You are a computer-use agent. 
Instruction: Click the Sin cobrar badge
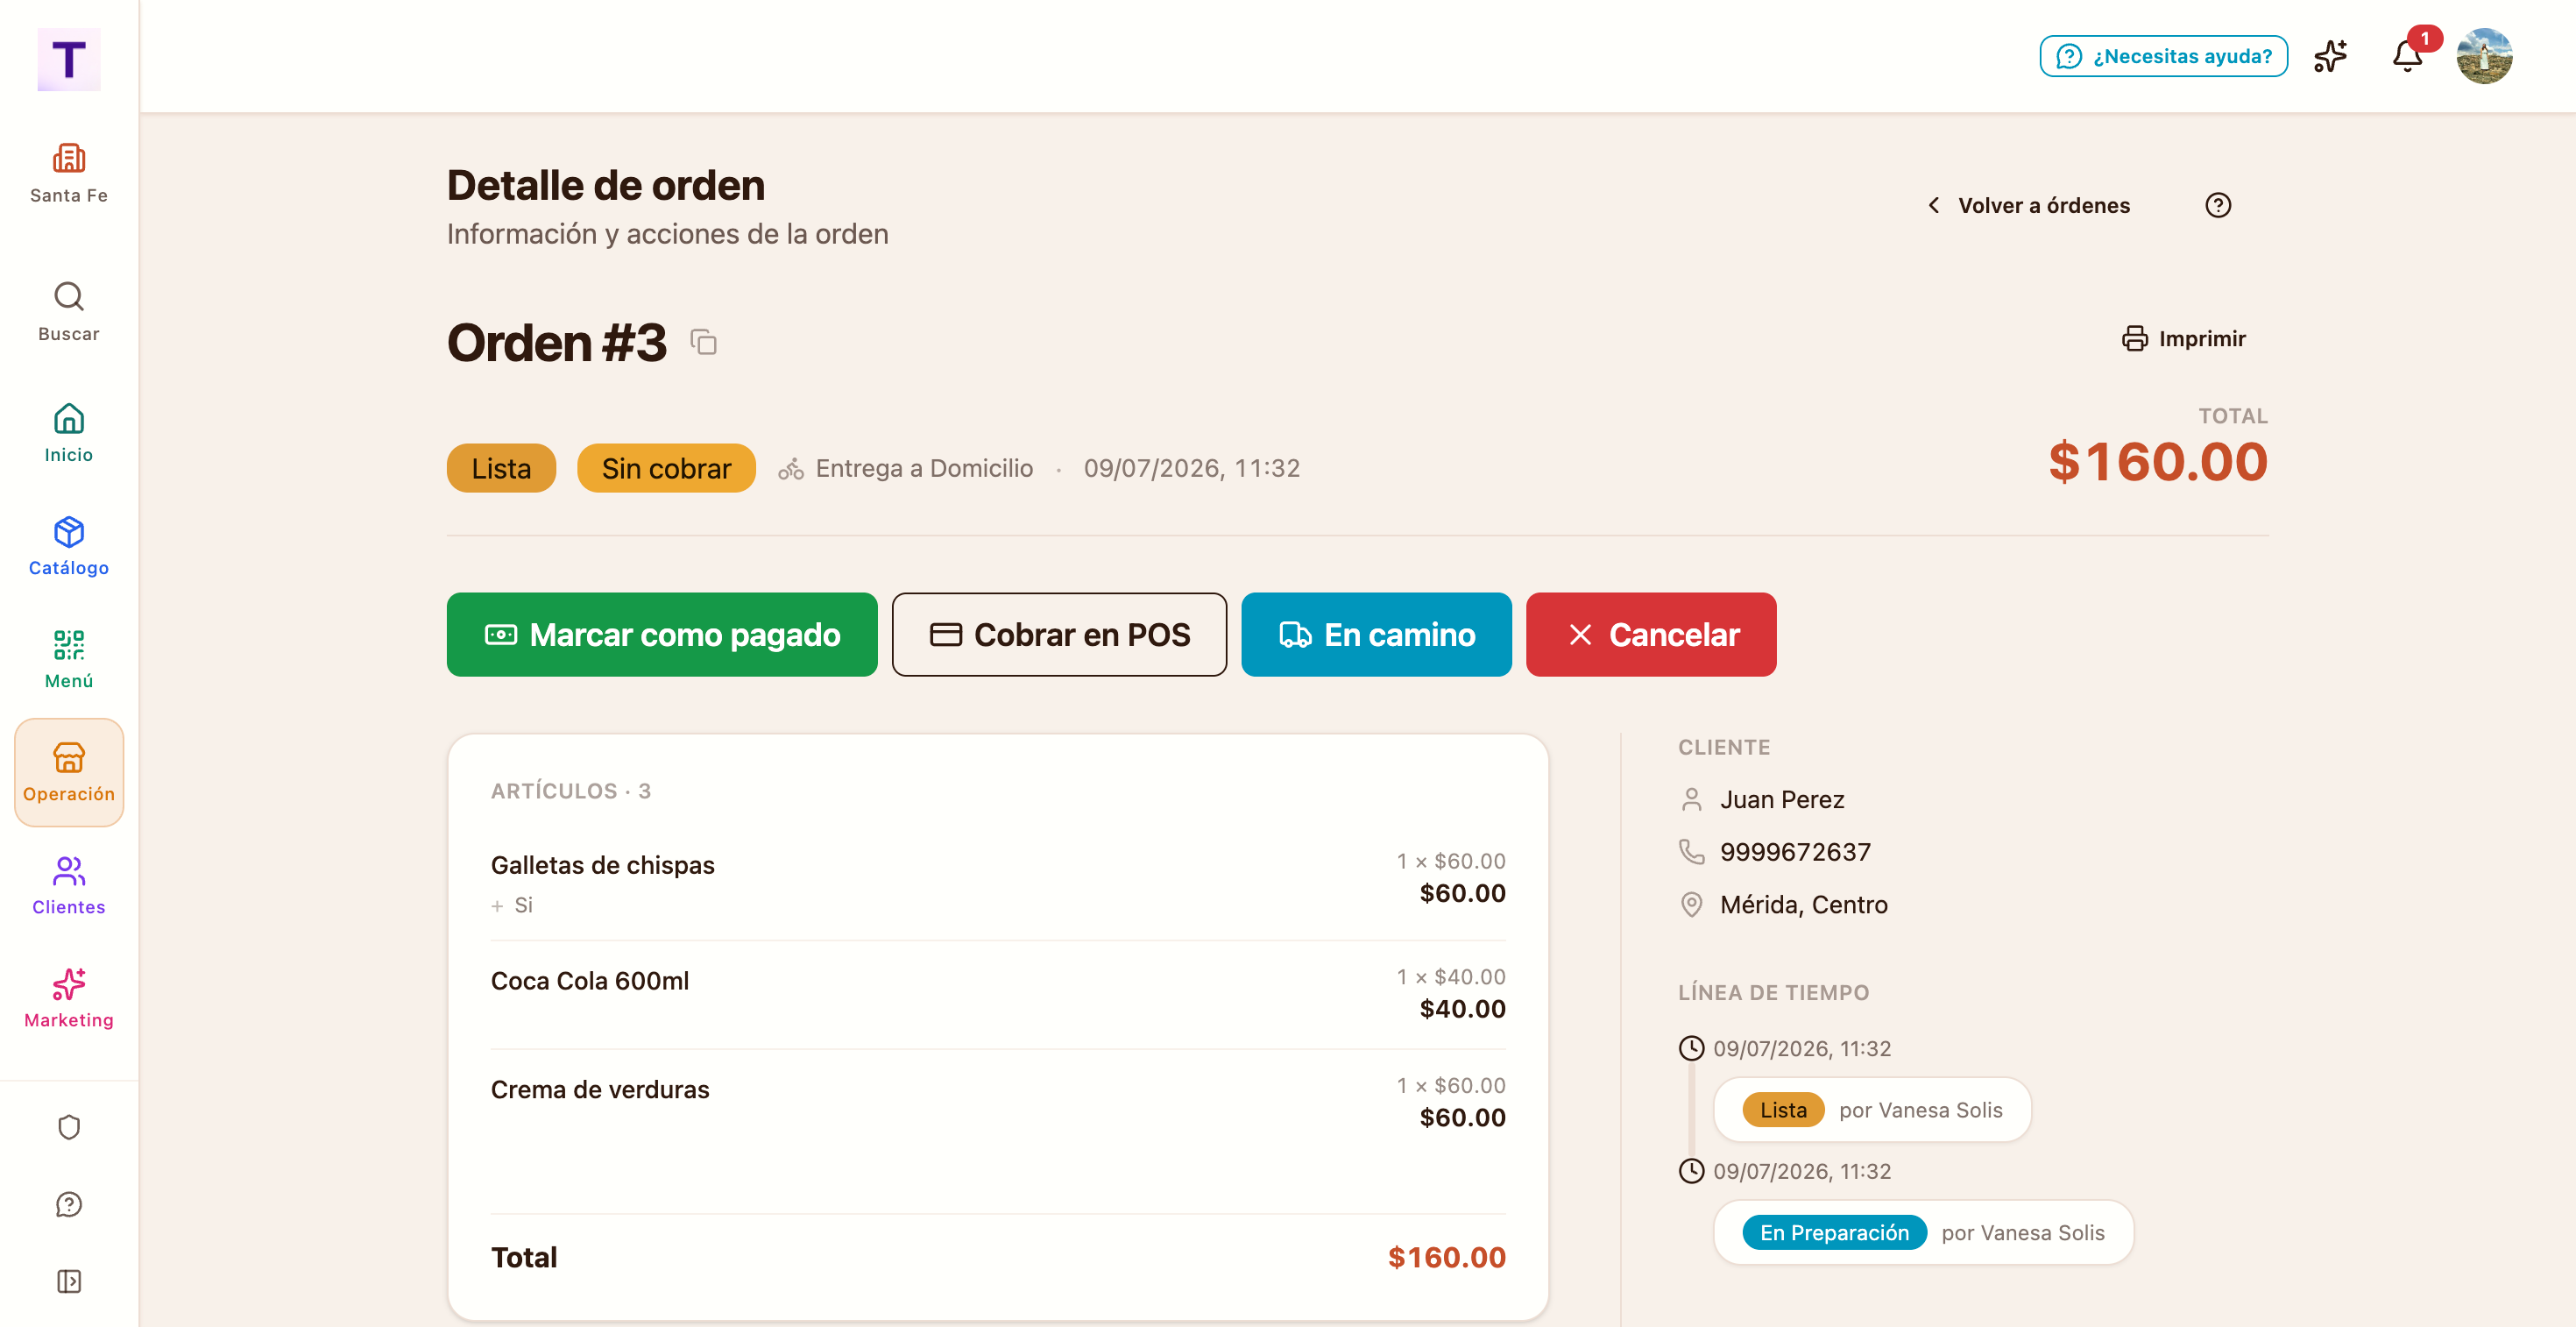(x=666, y=468)
